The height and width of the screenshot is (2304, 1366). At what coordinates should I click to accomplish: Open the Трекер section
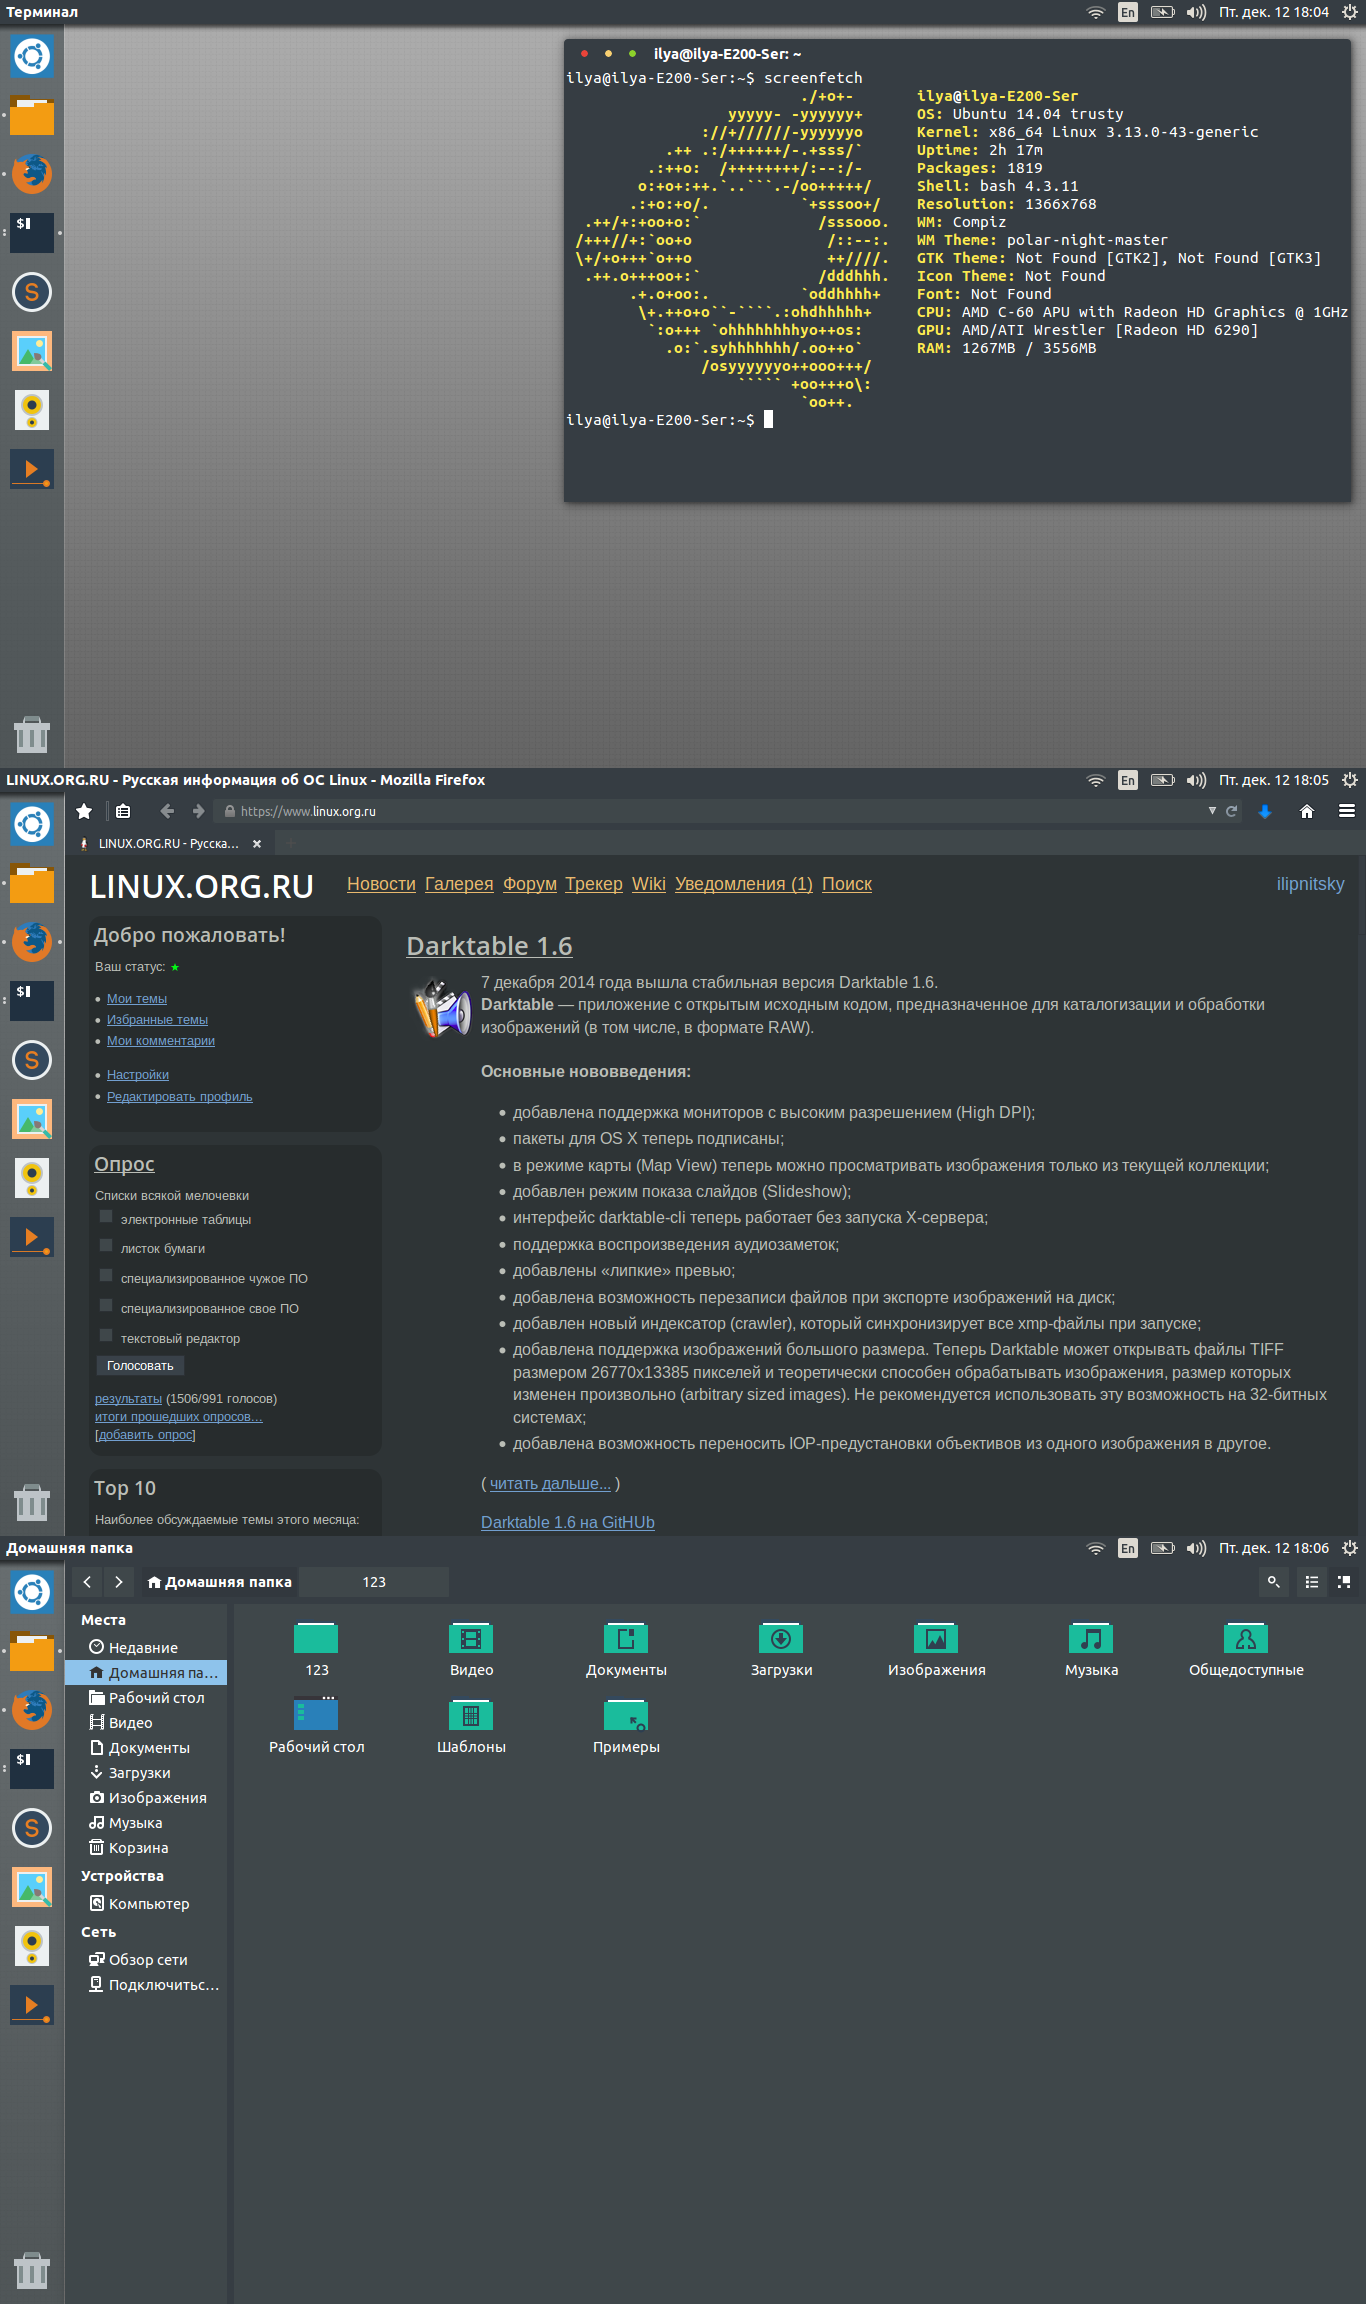point(594,884)
